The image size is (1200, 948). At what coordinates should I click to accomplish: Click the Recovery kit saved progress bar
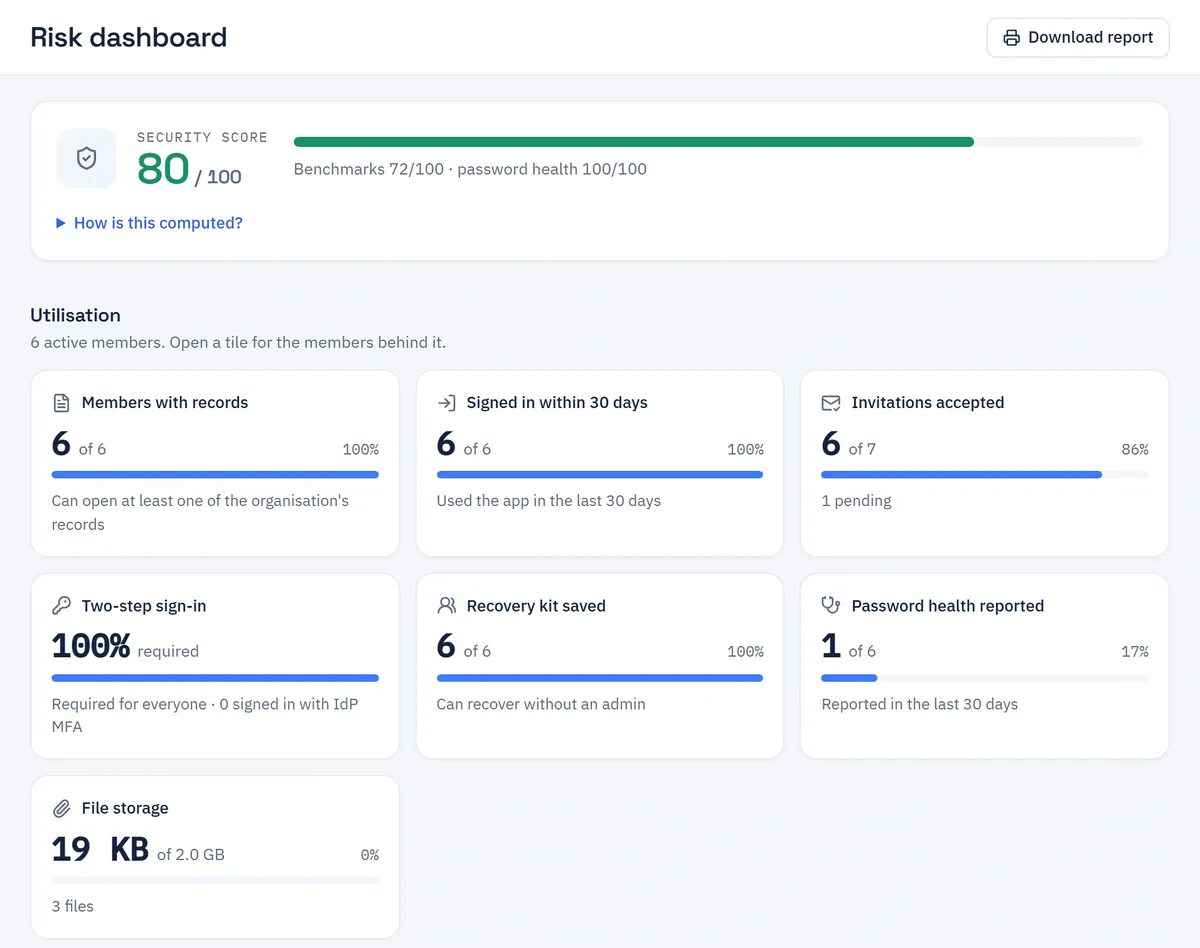click(x=600, y=678)
